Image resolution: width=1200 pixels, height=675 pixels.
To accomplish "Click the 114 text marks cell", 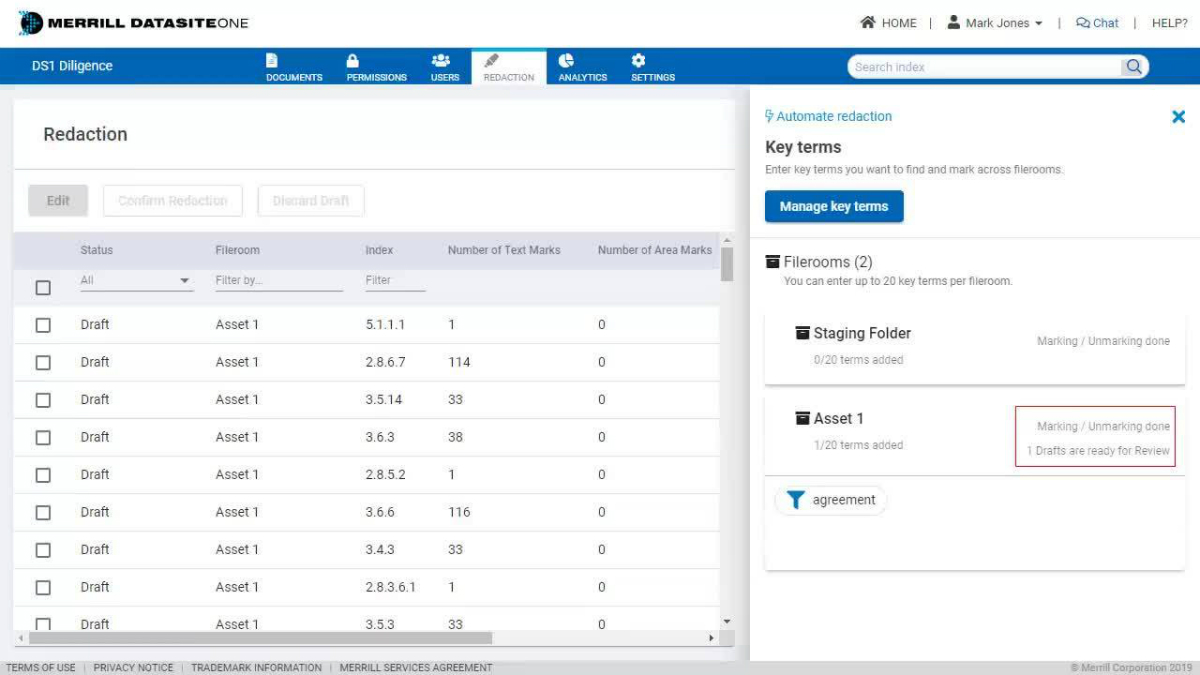I will 459,362.
